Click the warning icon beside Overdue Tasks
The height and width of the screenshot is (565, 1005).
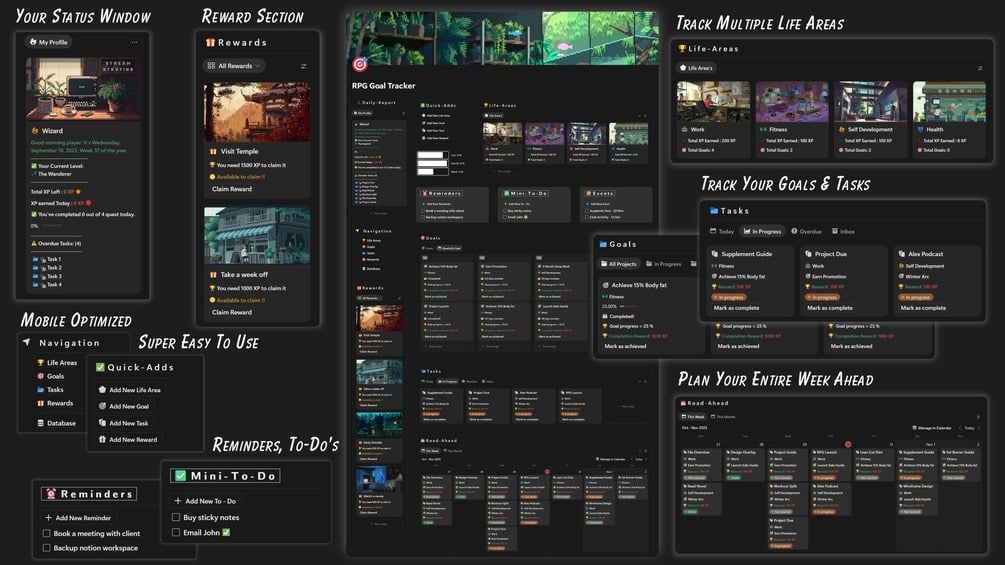pyautogui.click(x=34, y=243)
